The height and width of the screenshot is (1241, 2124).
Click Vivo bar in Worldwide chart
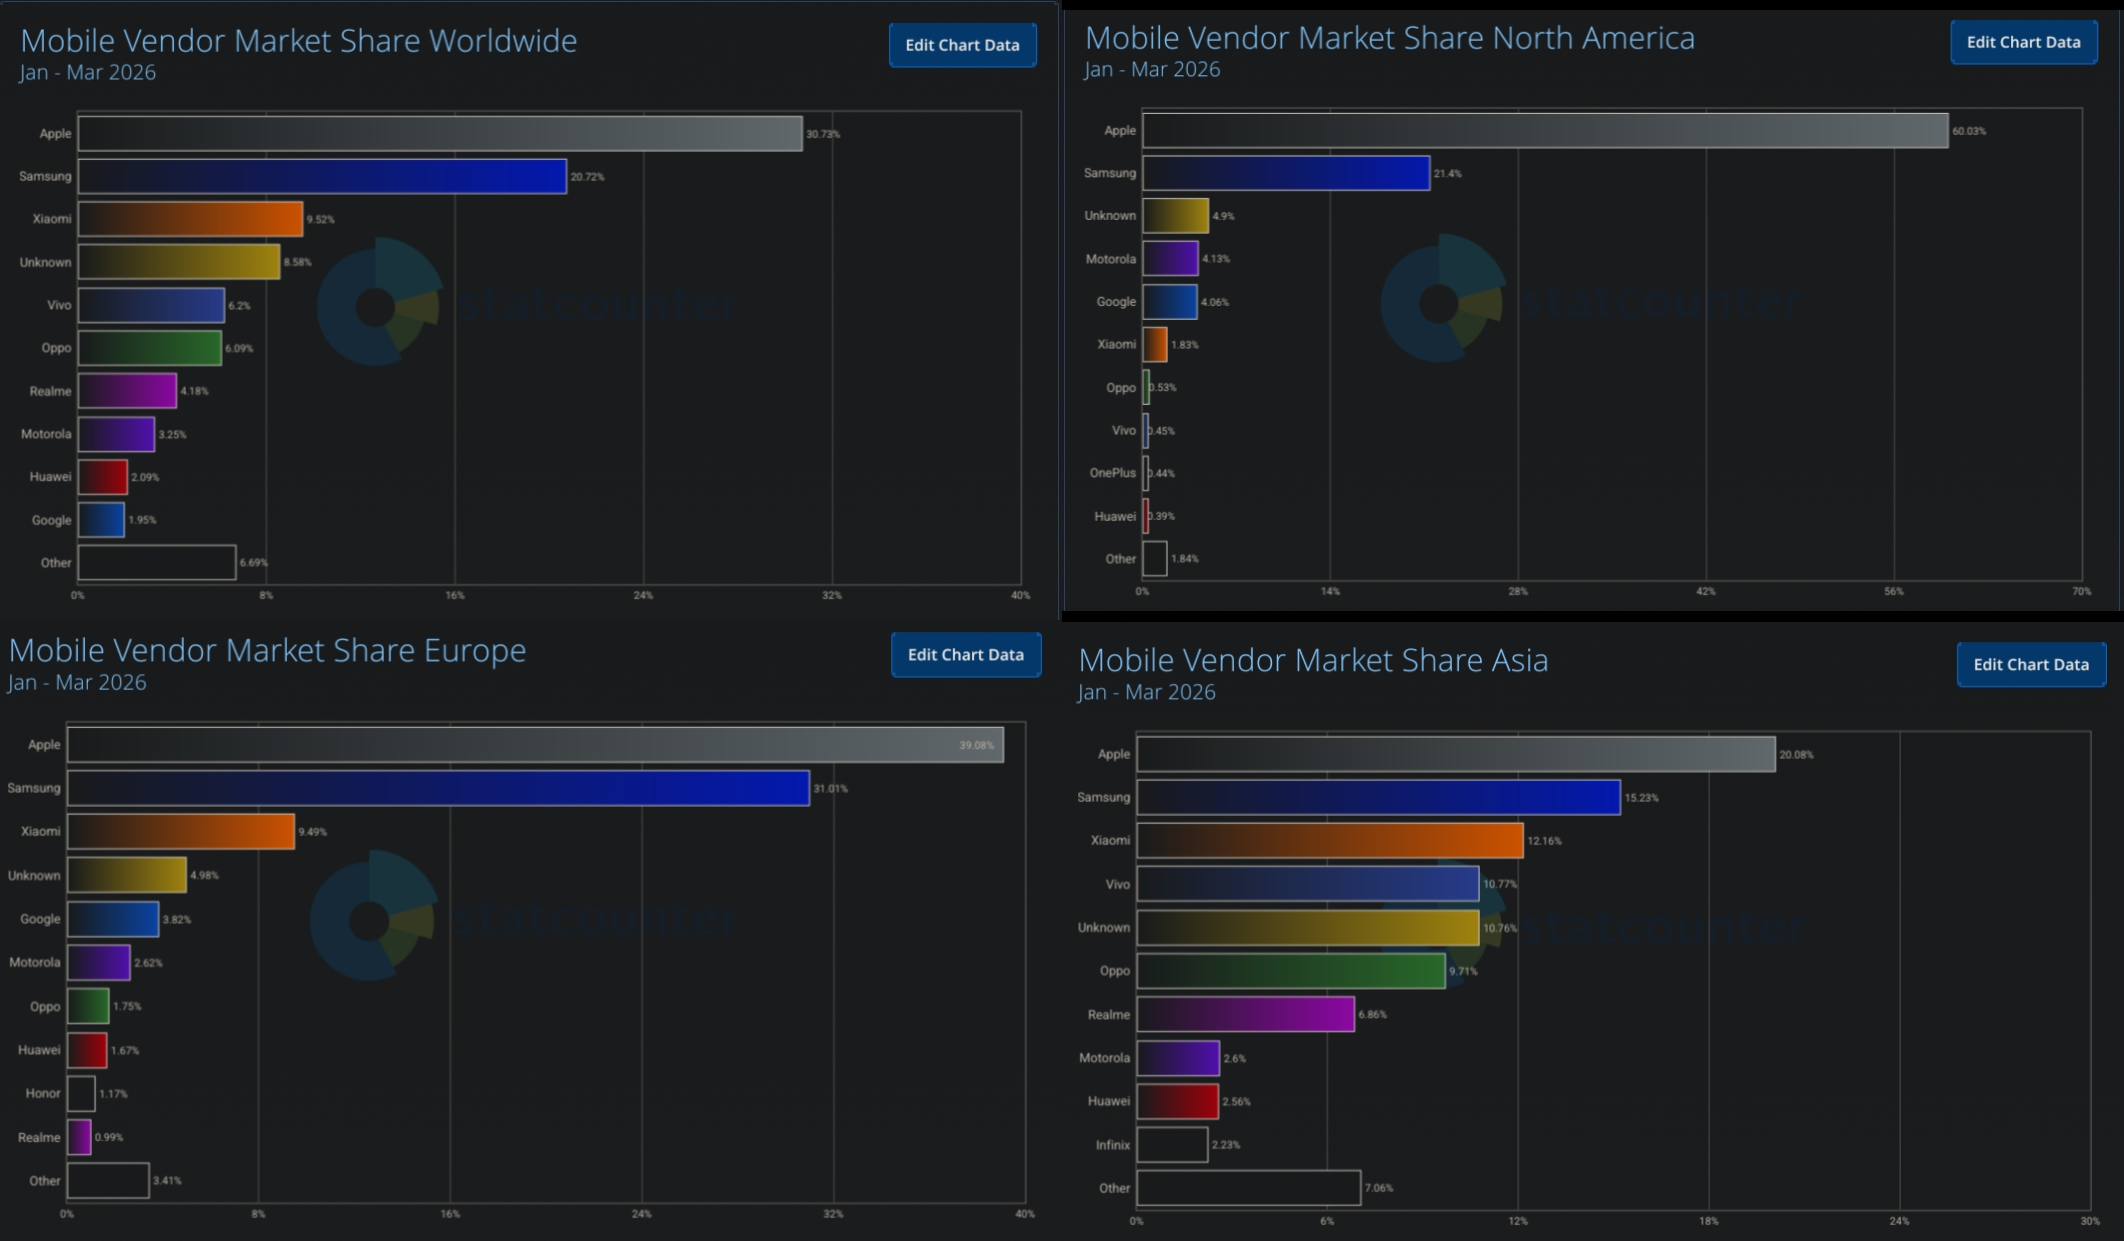[151, 305]
